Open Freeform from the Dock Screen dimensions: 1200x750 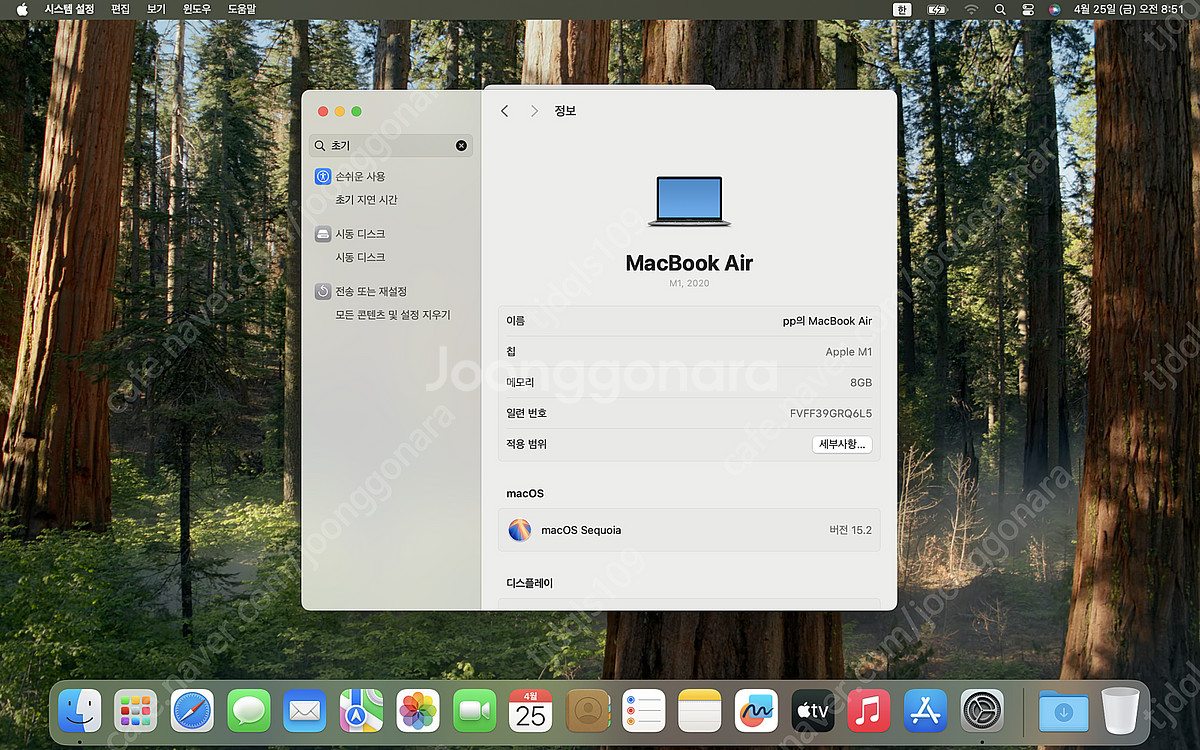[x=756, y=711]
